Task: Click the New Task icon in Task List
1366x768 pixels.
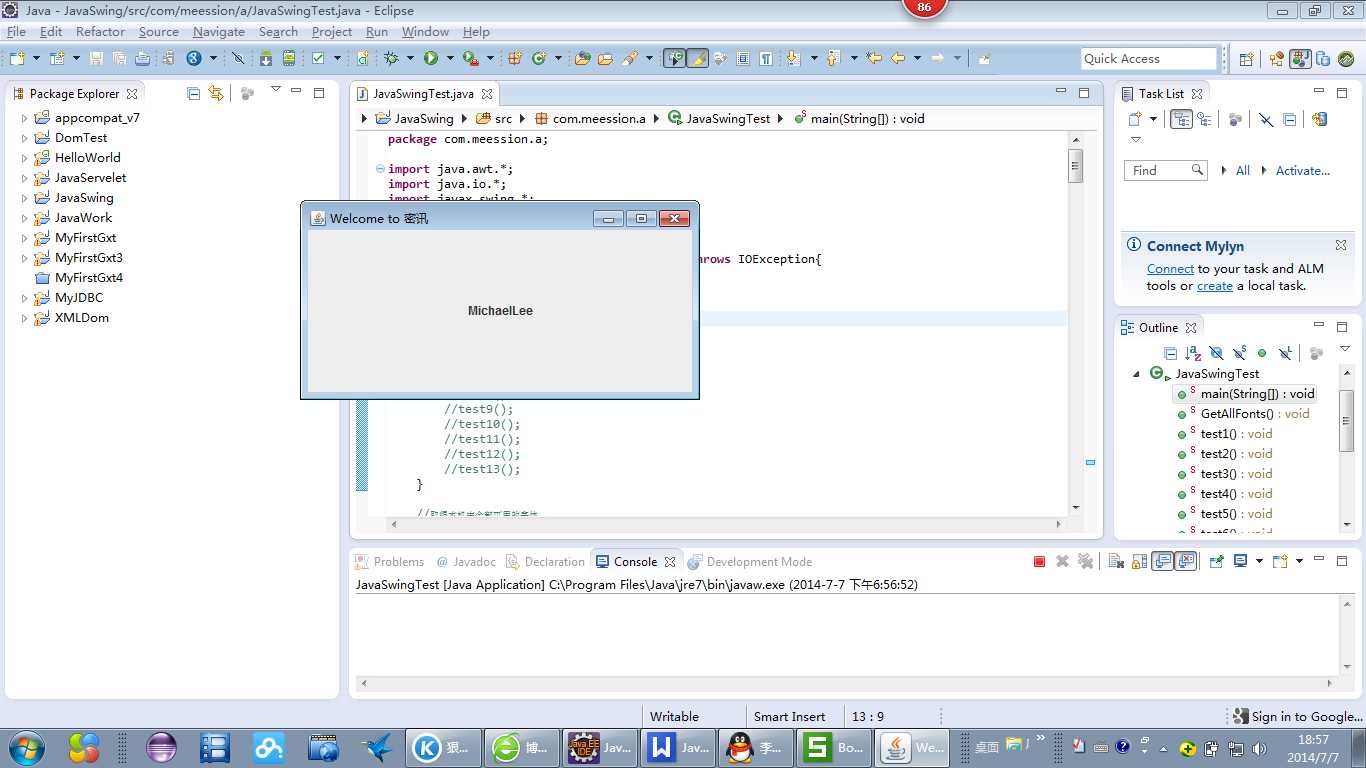Action: [x=1135, y=120]
